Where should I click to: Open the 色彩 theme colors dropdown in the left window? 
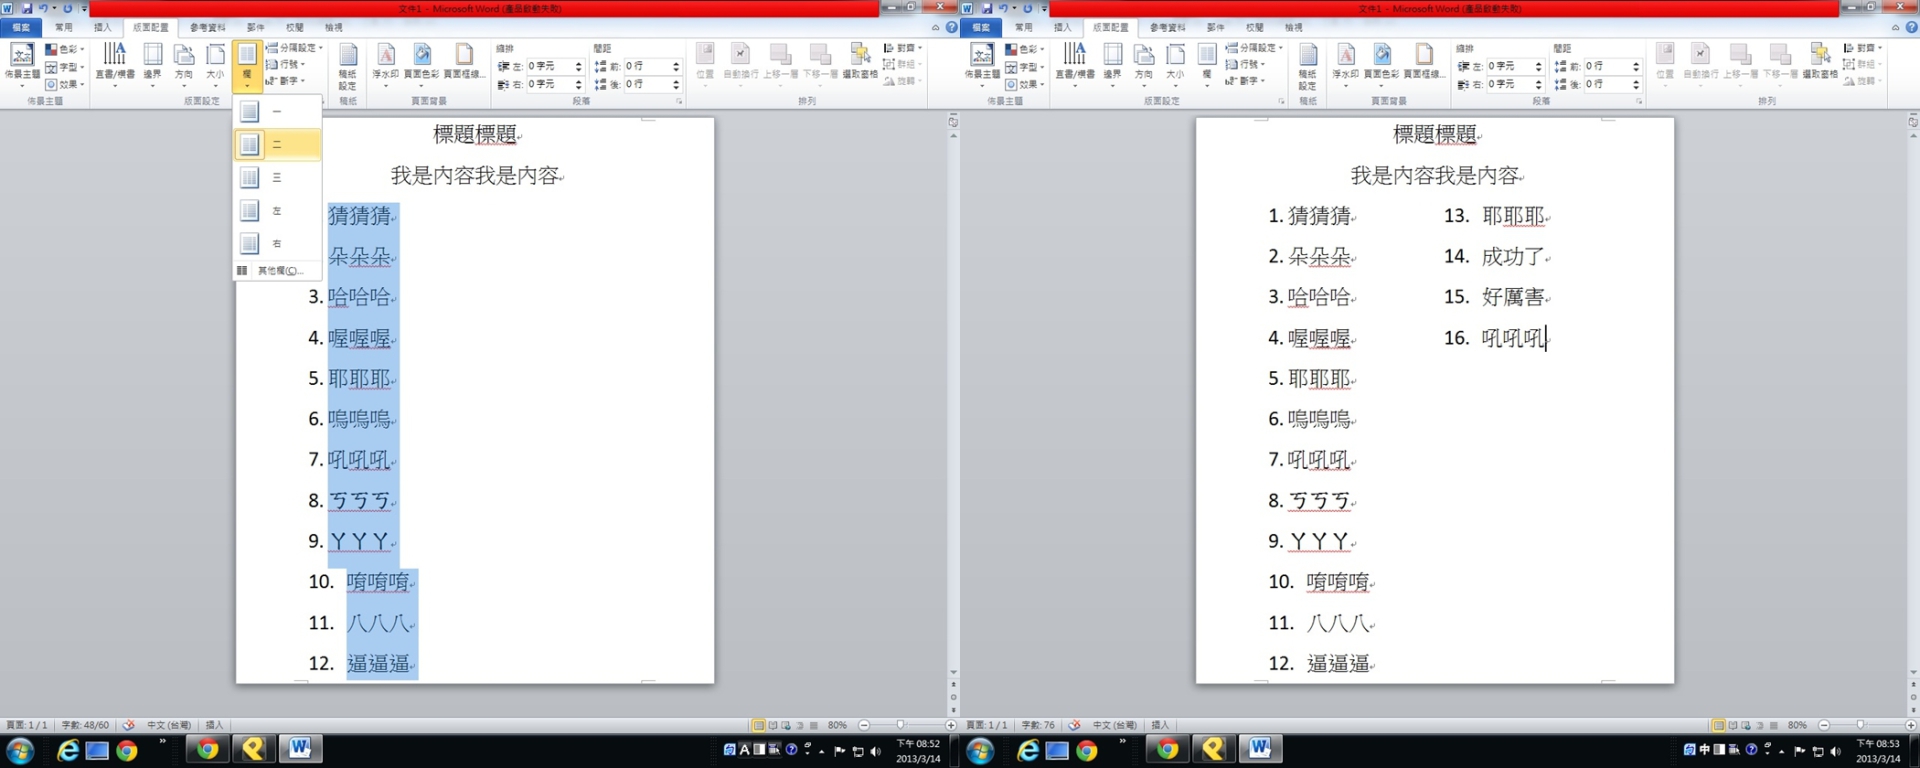point(63,49)
